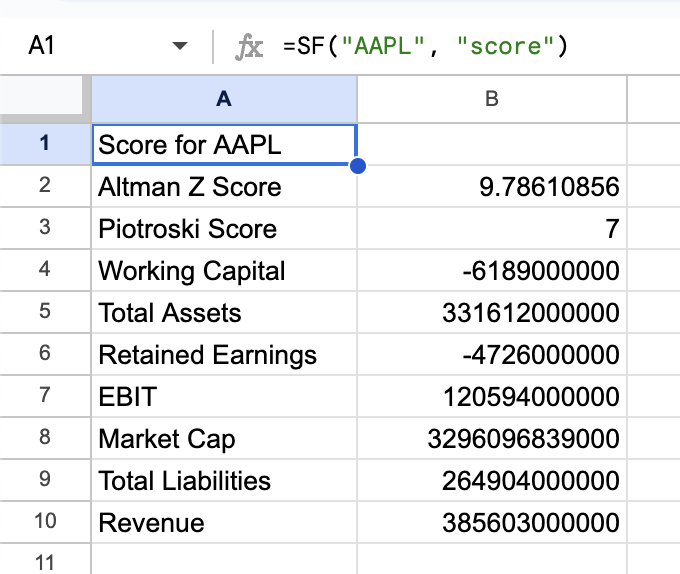Select row 6 header
Image resolution: width=680 pixels, height=574 pixels.
coord(45,354)
